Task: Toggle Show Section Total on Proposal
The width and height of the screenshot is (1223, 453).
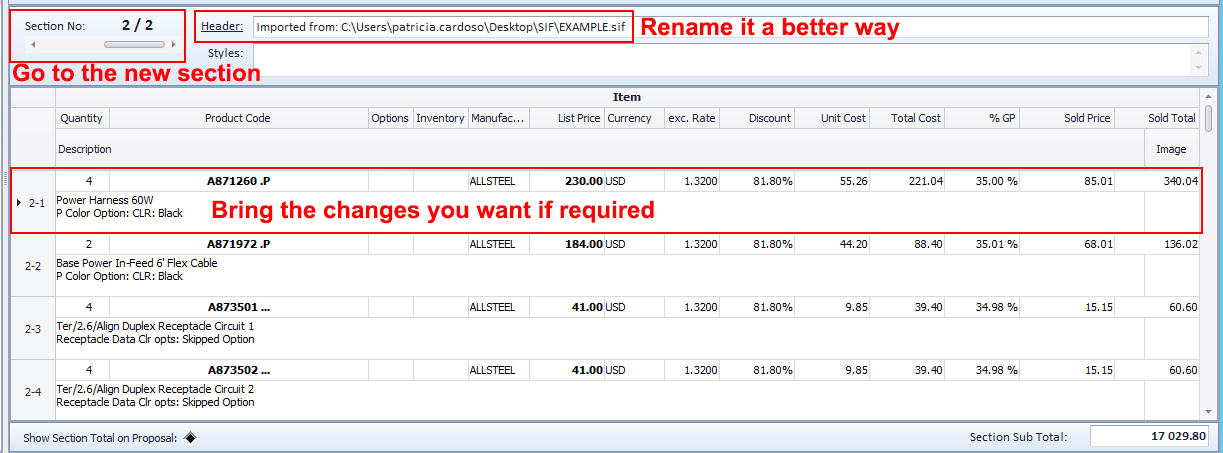Action: tap(190, 437)
